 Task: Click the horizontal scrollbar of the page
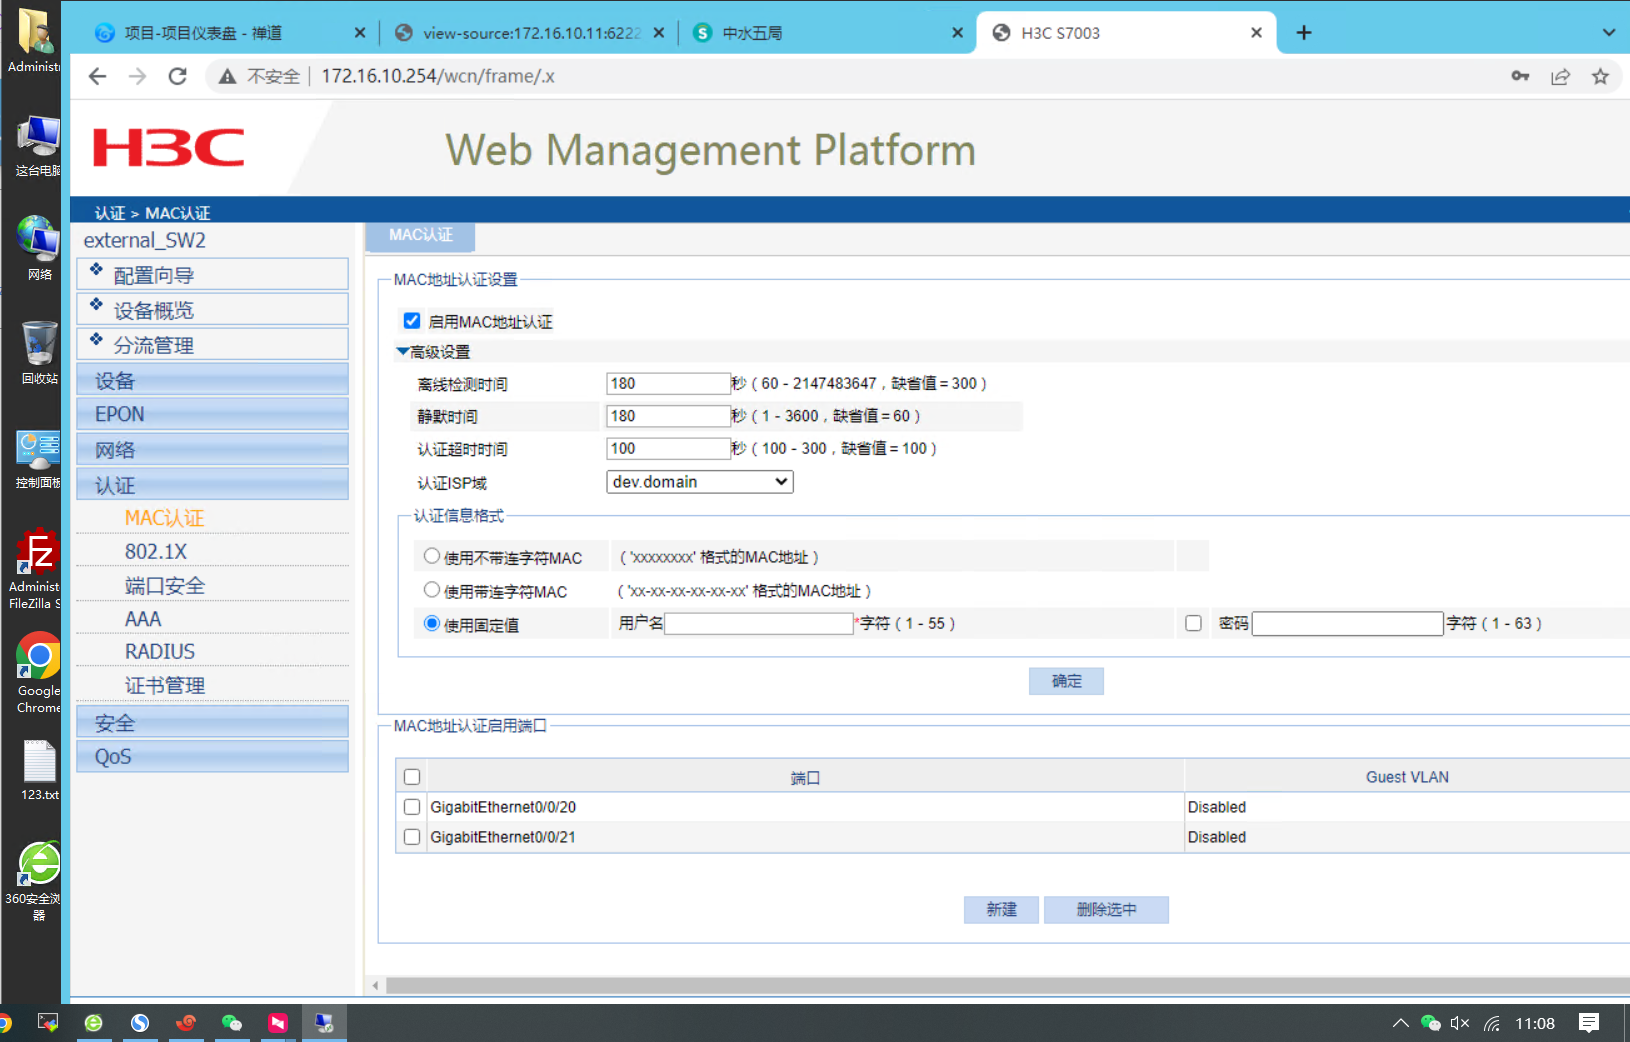click(x=1008, y=986)
